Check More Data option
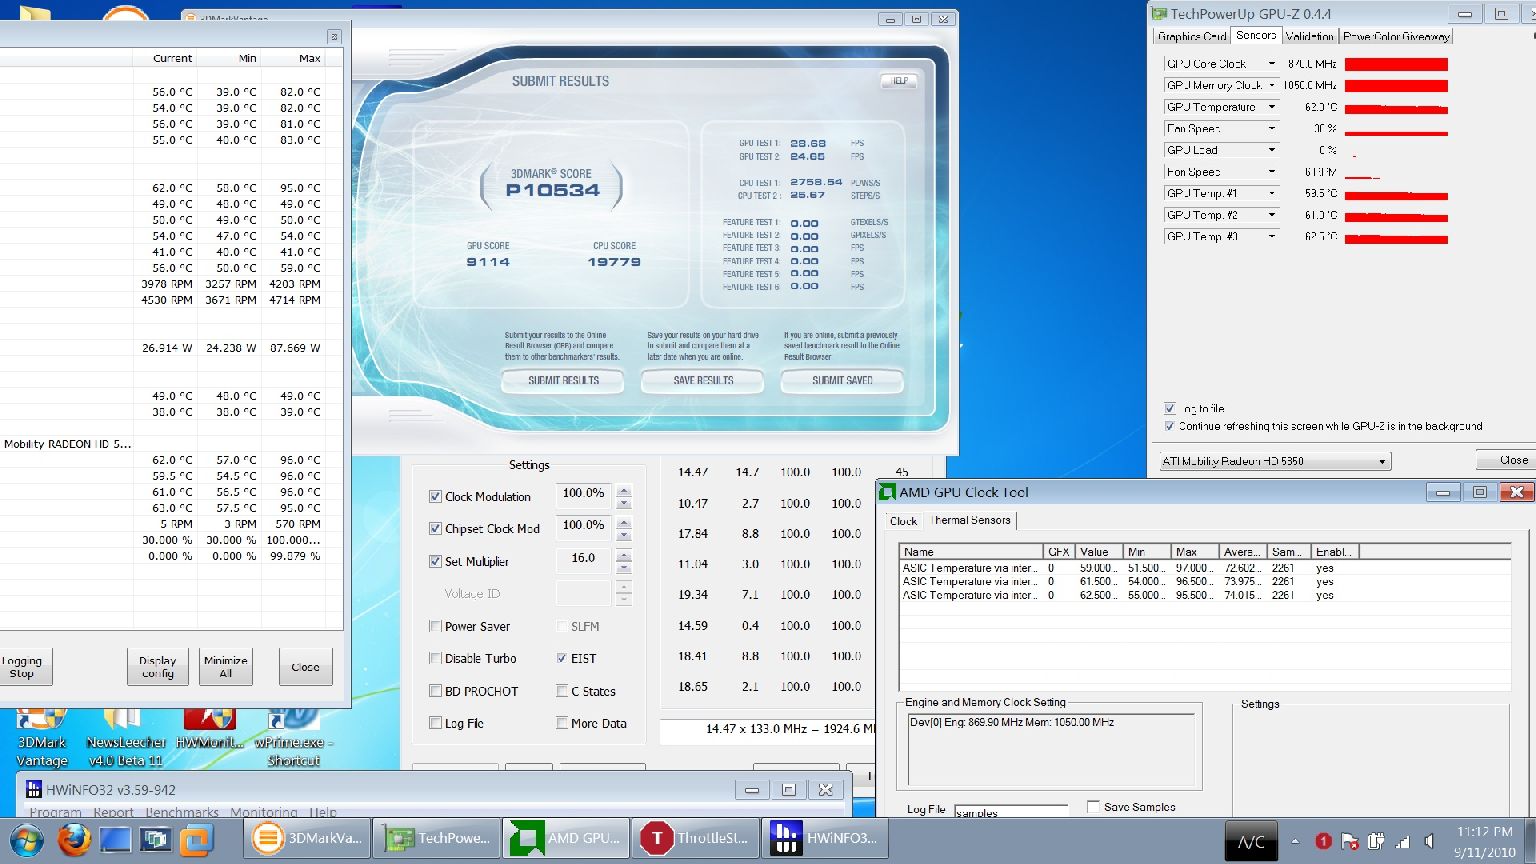The image size is (1536, 864). (x=562, y=723)
